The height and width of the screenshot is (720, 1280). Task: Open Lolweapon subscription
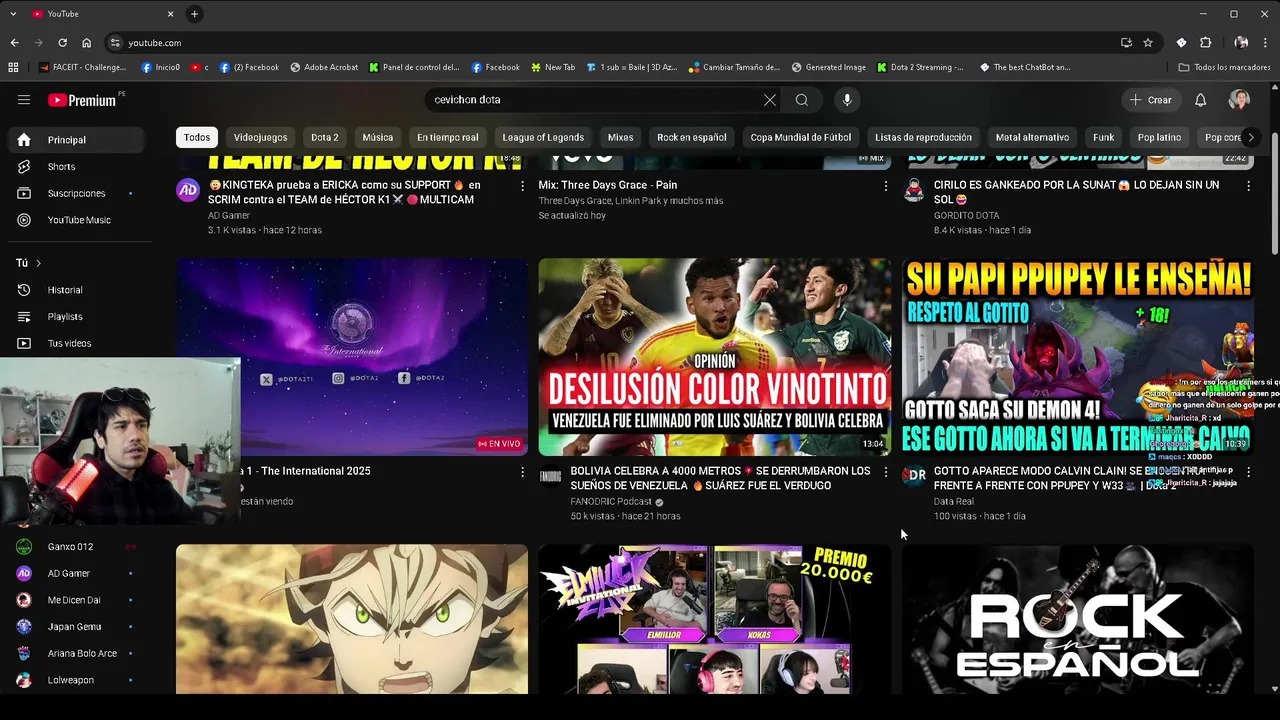click(x=76, y=680)
